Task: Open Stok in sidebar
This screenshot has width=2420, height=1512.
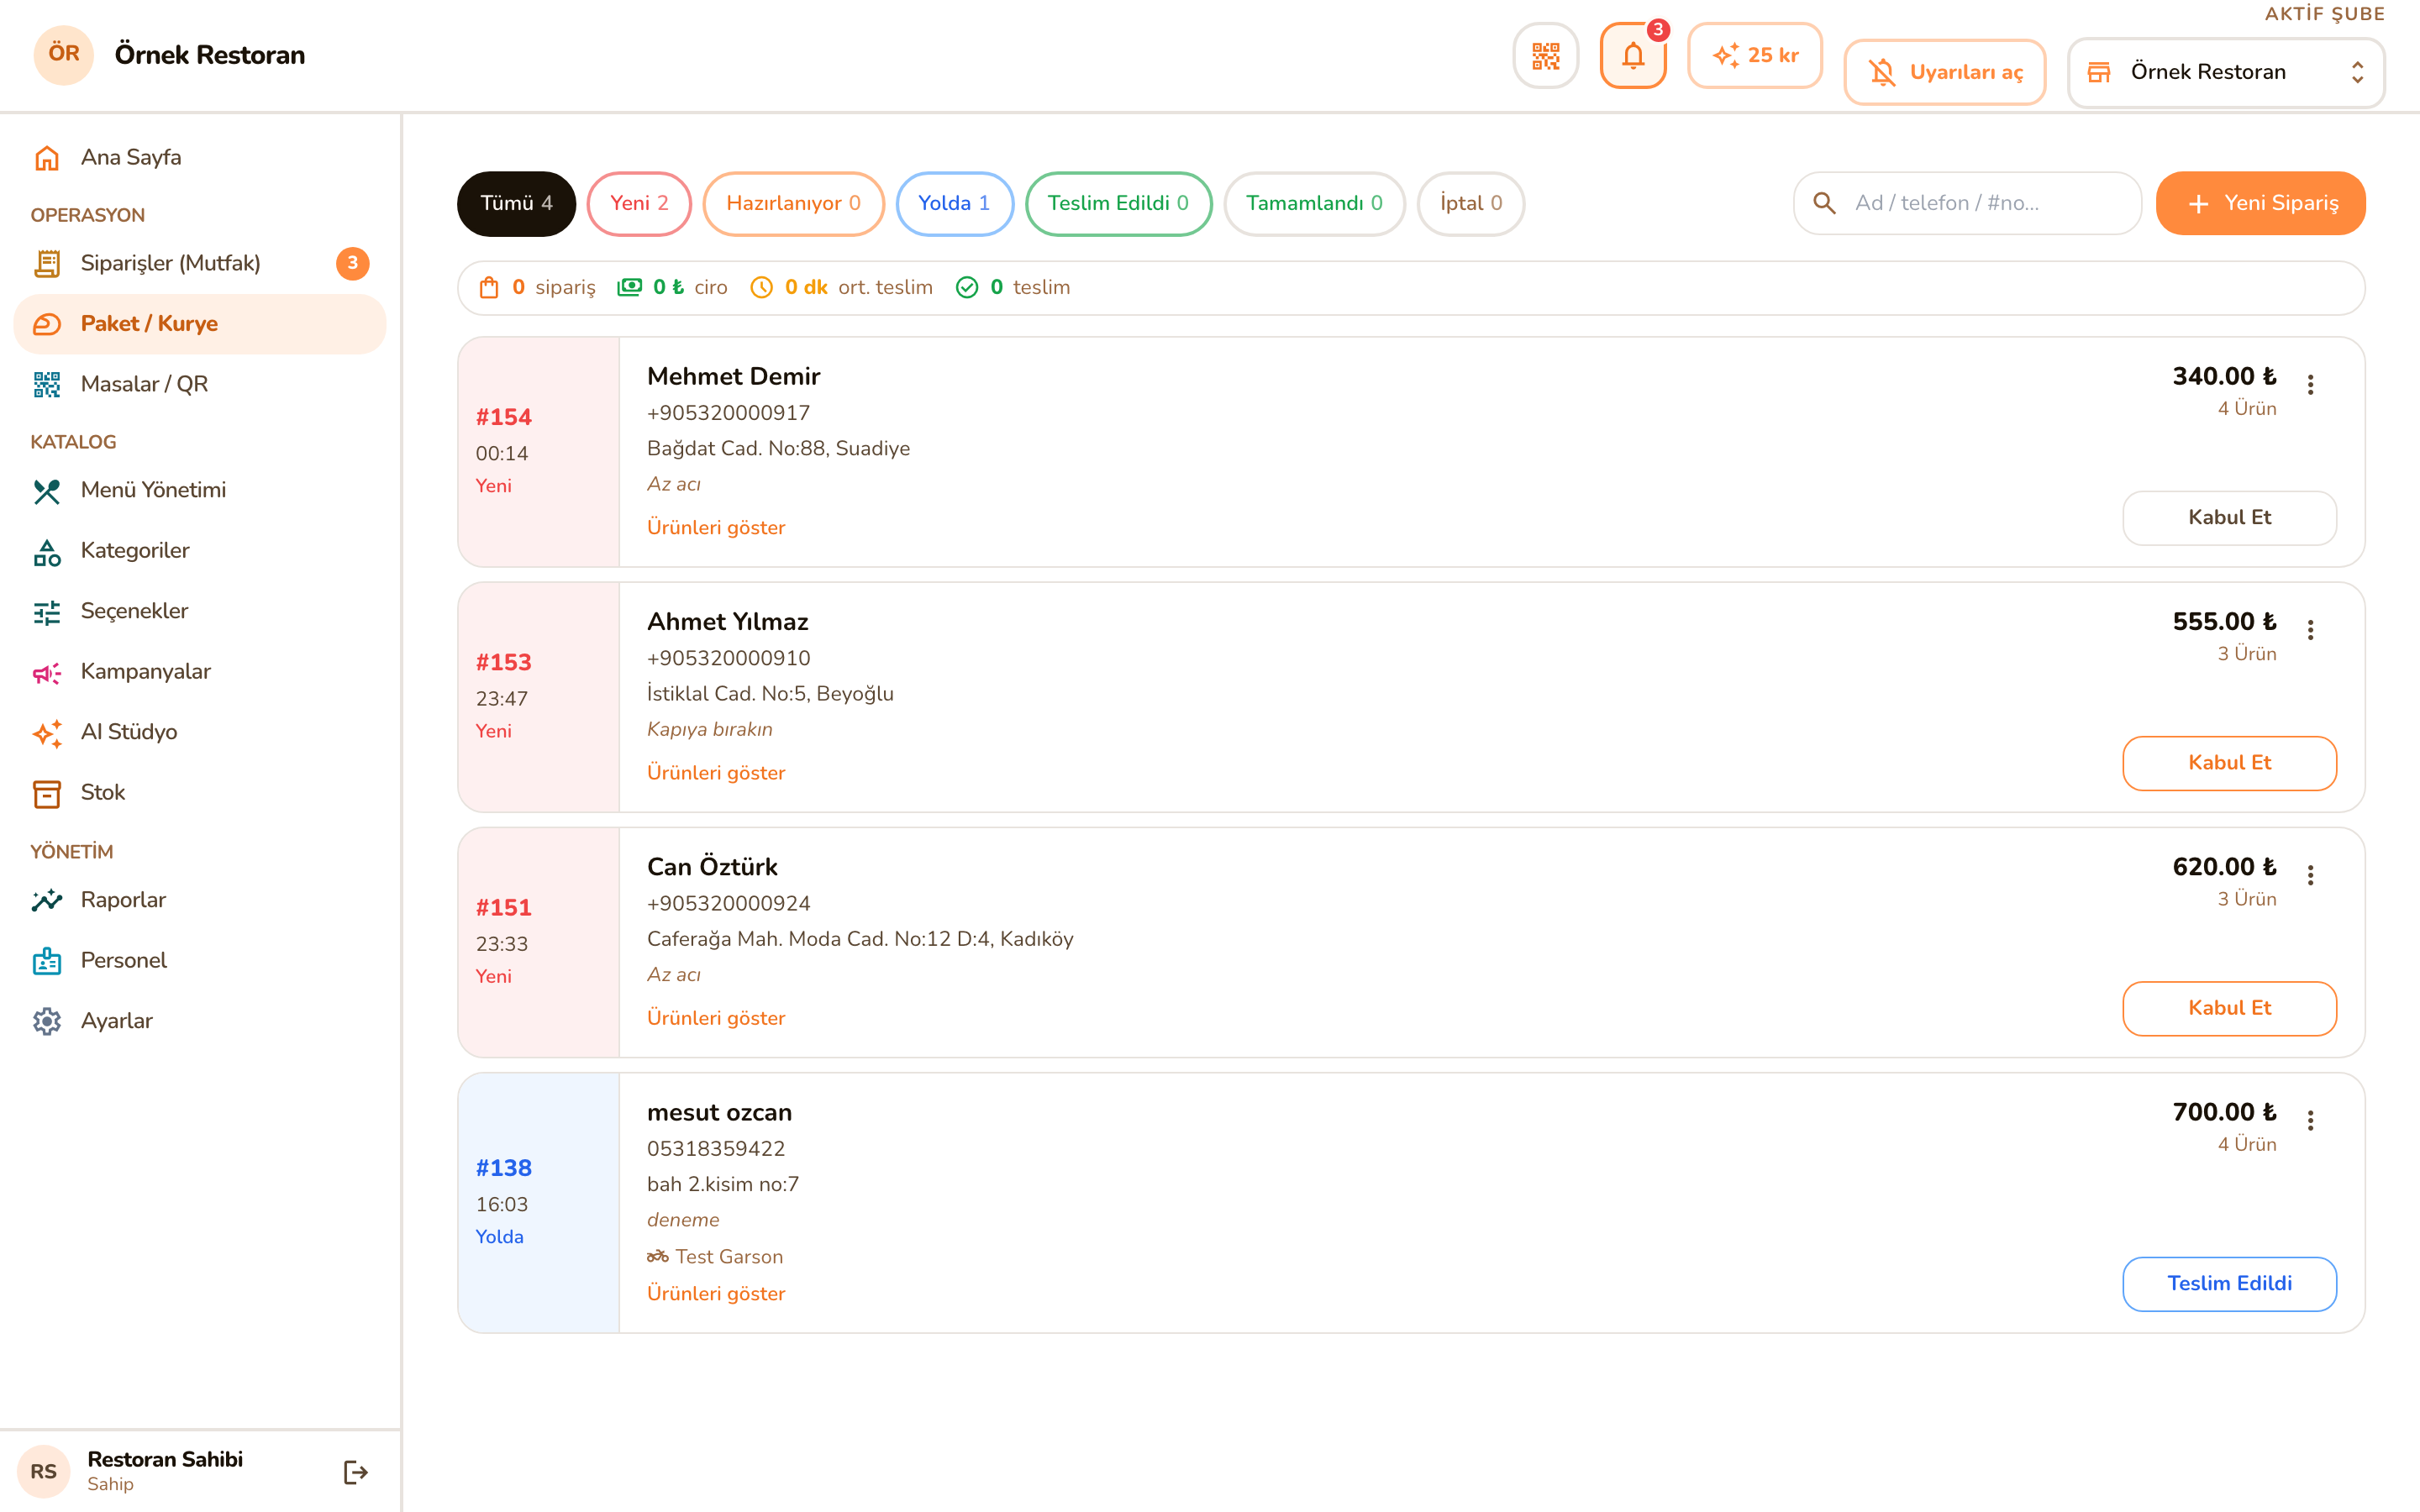Action: click(200, 793)
